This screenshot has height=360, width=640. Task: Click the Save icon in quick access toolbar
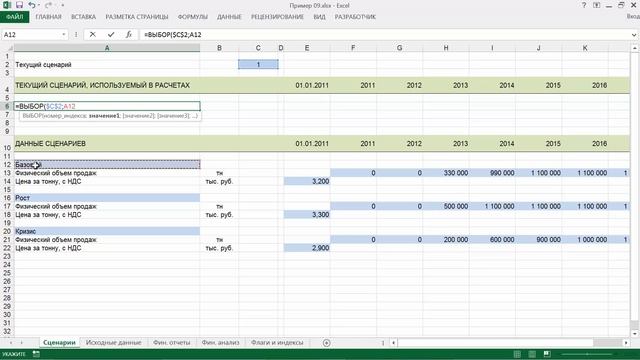[x=19, y=5]
